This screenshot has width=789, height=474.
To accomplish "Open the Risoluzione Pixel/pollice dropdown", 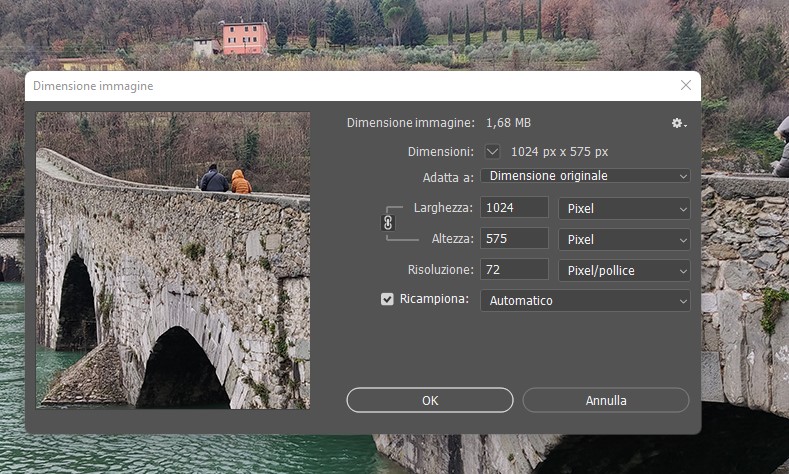I will pos(623,270).
